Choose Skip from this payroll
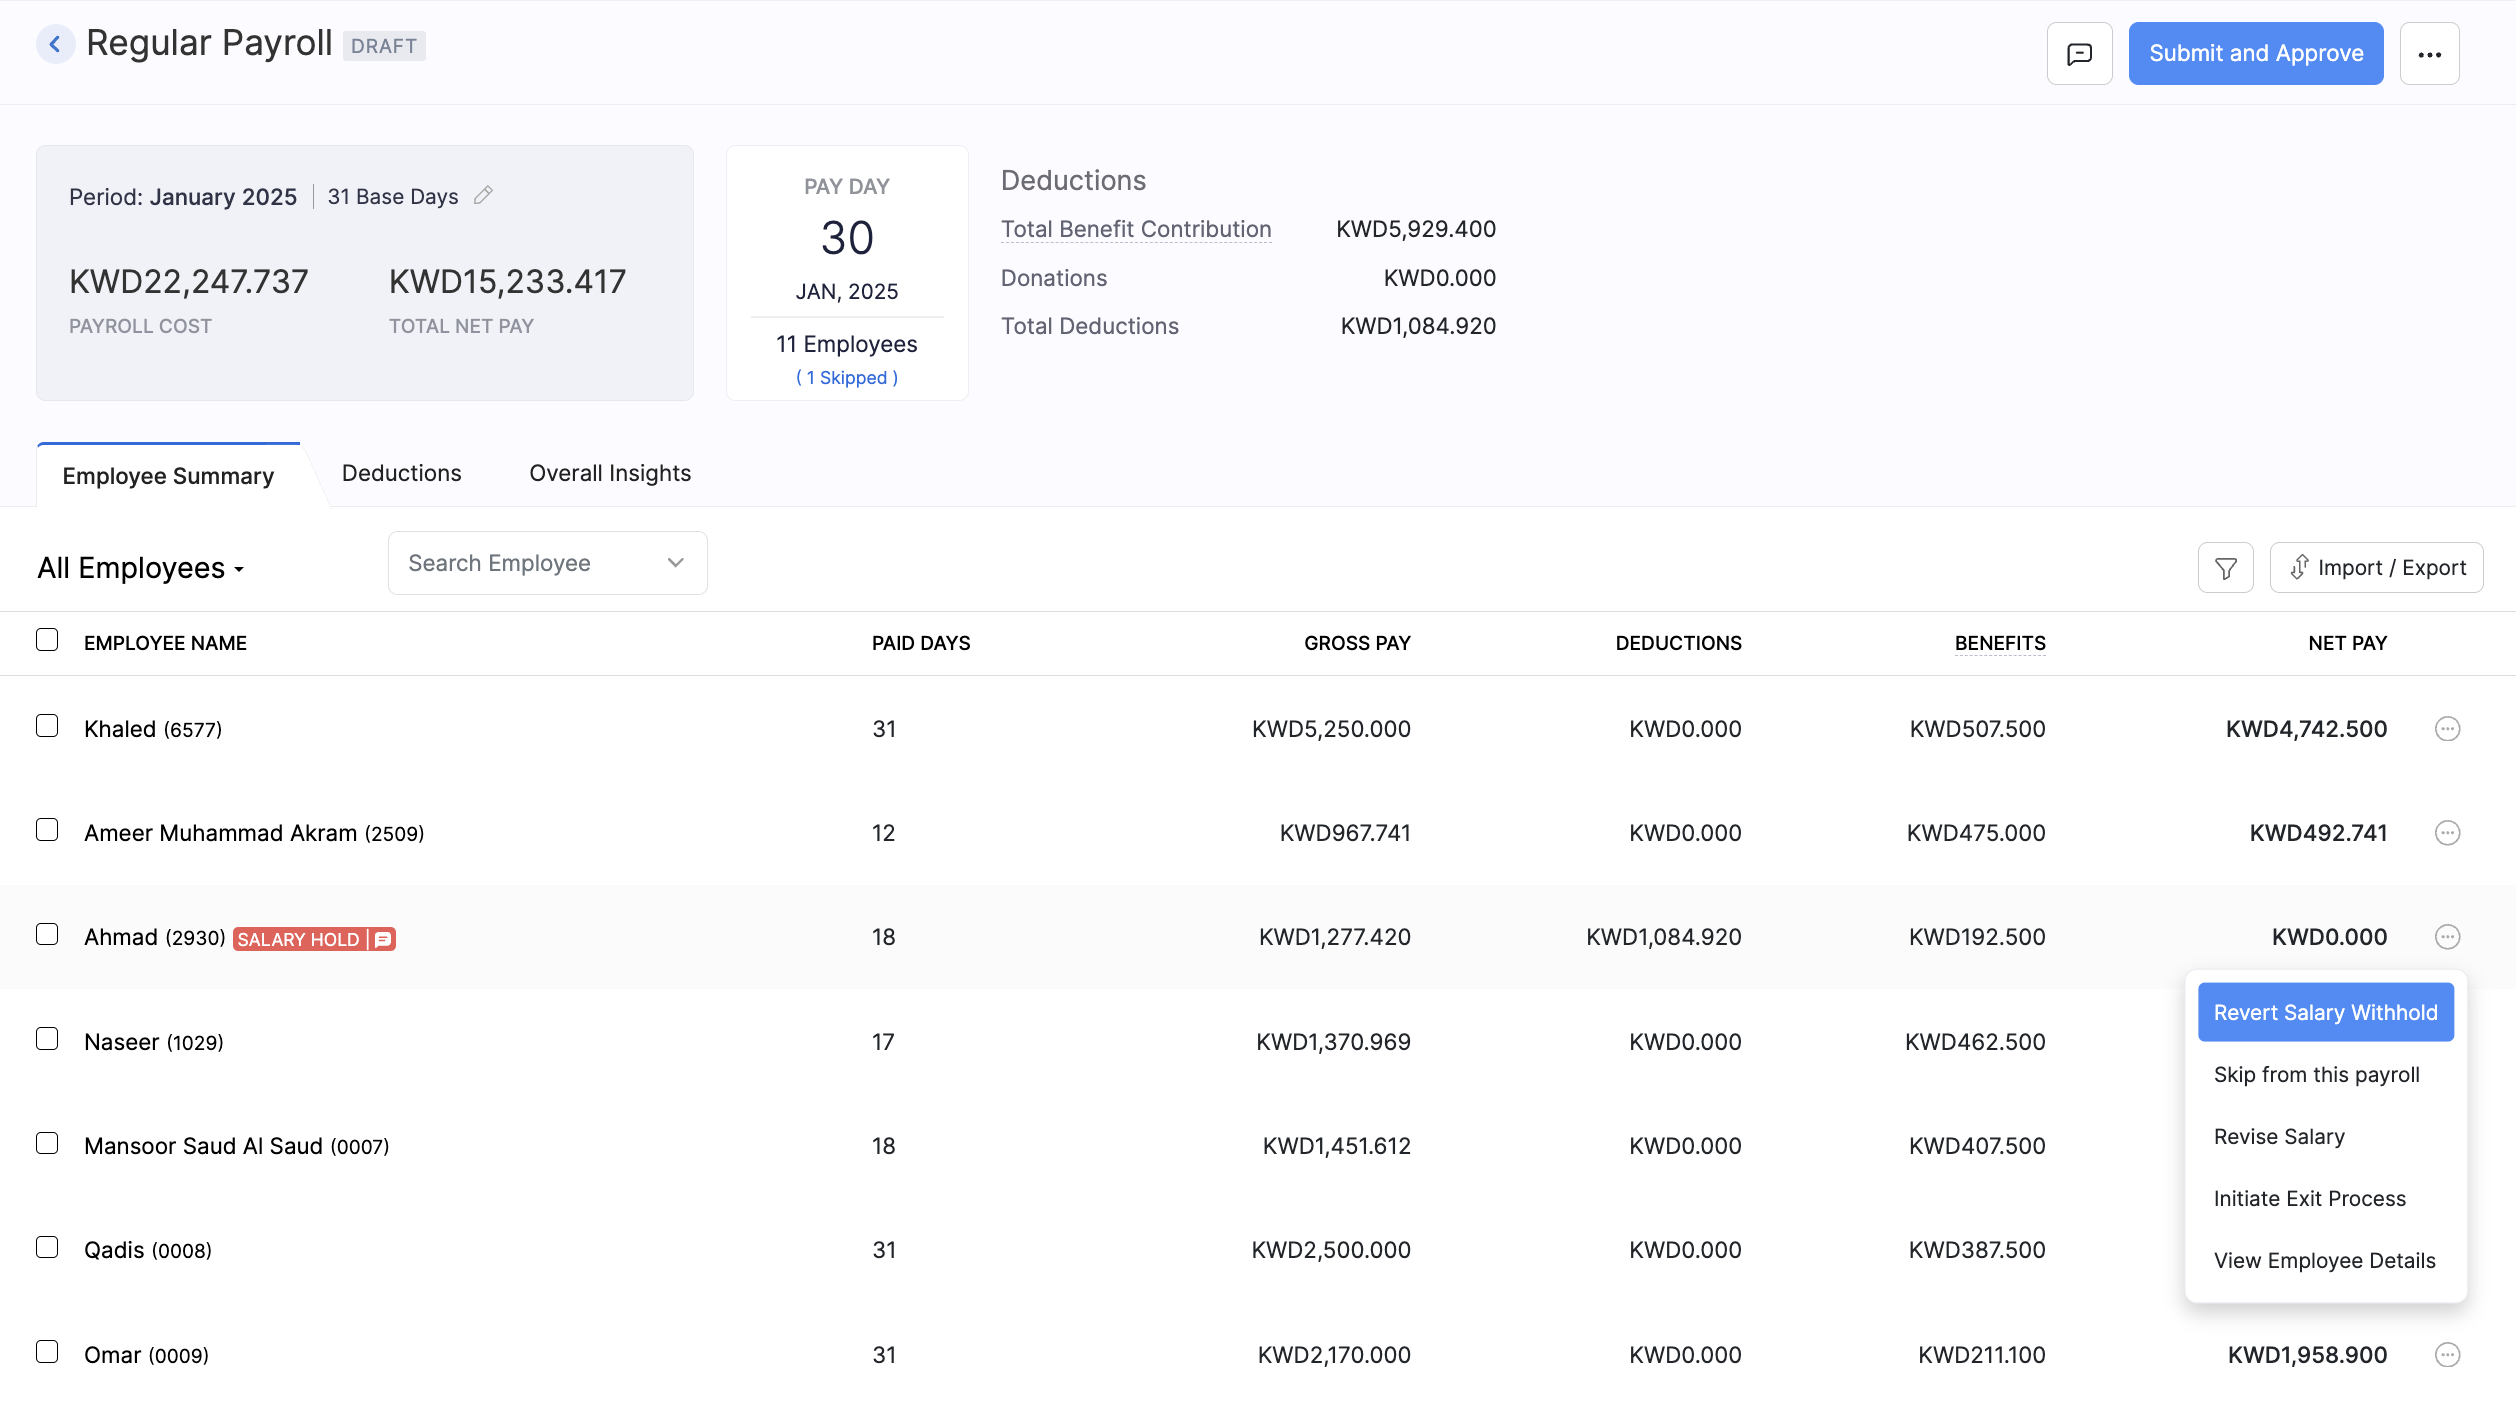This screenshot has width=2516, height=1406. pyautogui.click(x=2316, y=1074)
